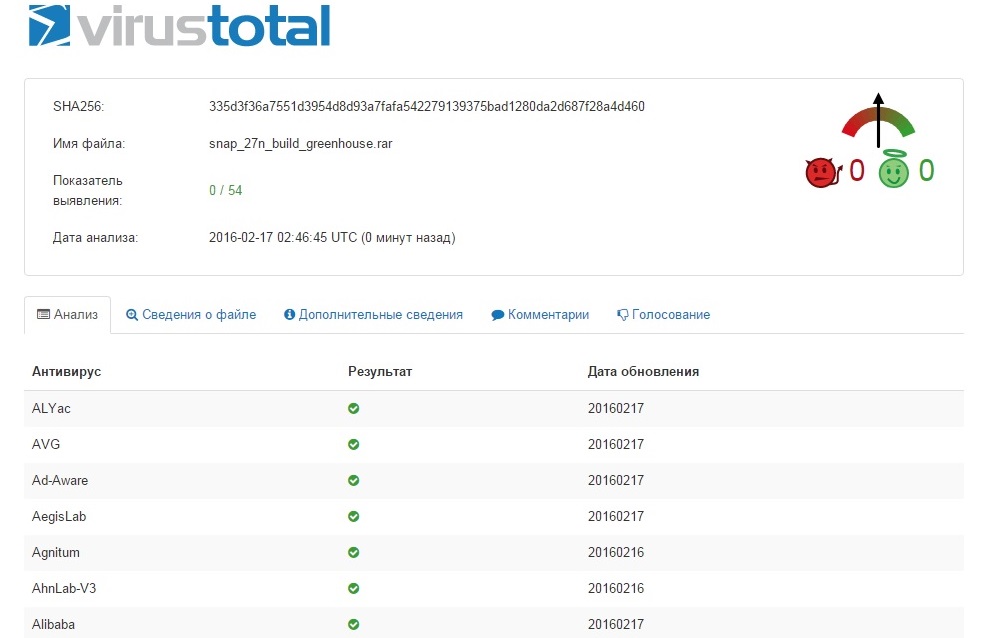
Task: Click the green checkmark in AhnLab-V3 row
Action: coord(353,588)
